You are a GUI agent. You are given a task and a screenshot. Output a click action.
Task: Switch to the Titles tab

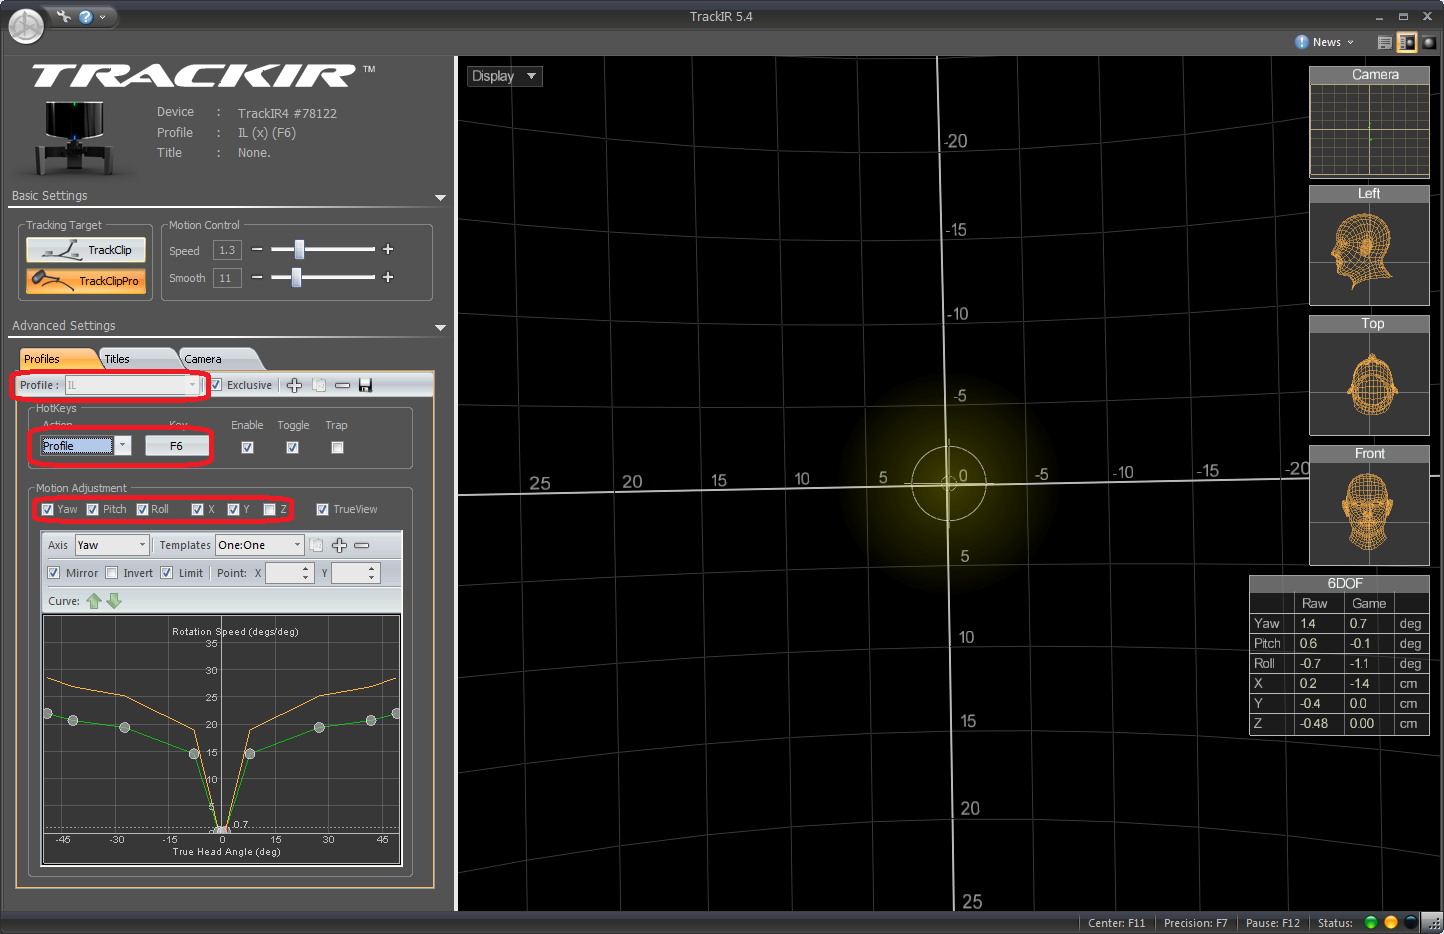point(136,359)
